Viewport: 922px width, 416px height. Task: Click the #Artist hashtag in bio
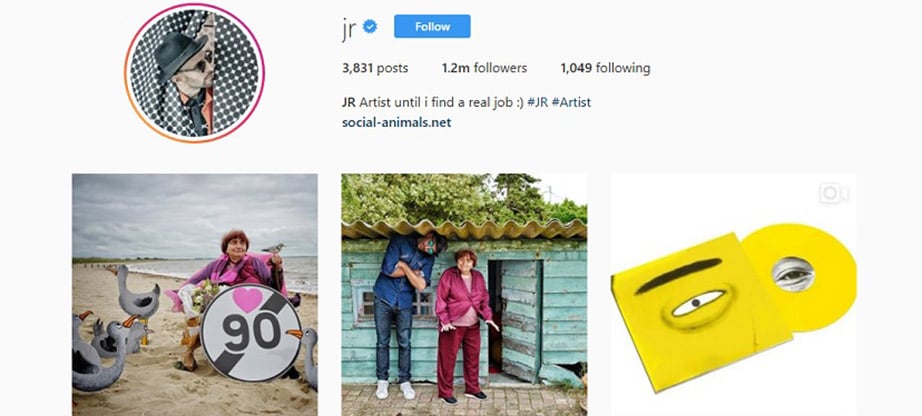pyautogui.click(x=571, y=102)
